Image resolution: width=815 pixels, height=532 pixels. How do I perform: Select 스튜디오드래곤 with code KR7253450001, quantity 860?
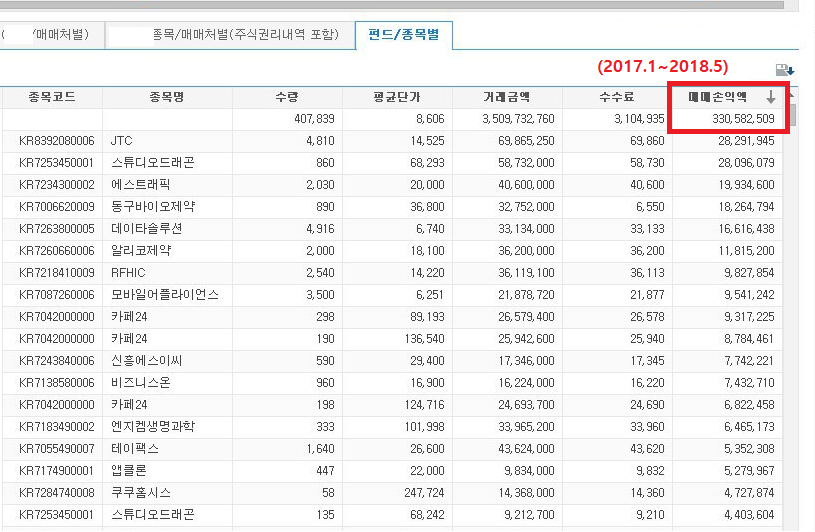click(x=153, y=163)
